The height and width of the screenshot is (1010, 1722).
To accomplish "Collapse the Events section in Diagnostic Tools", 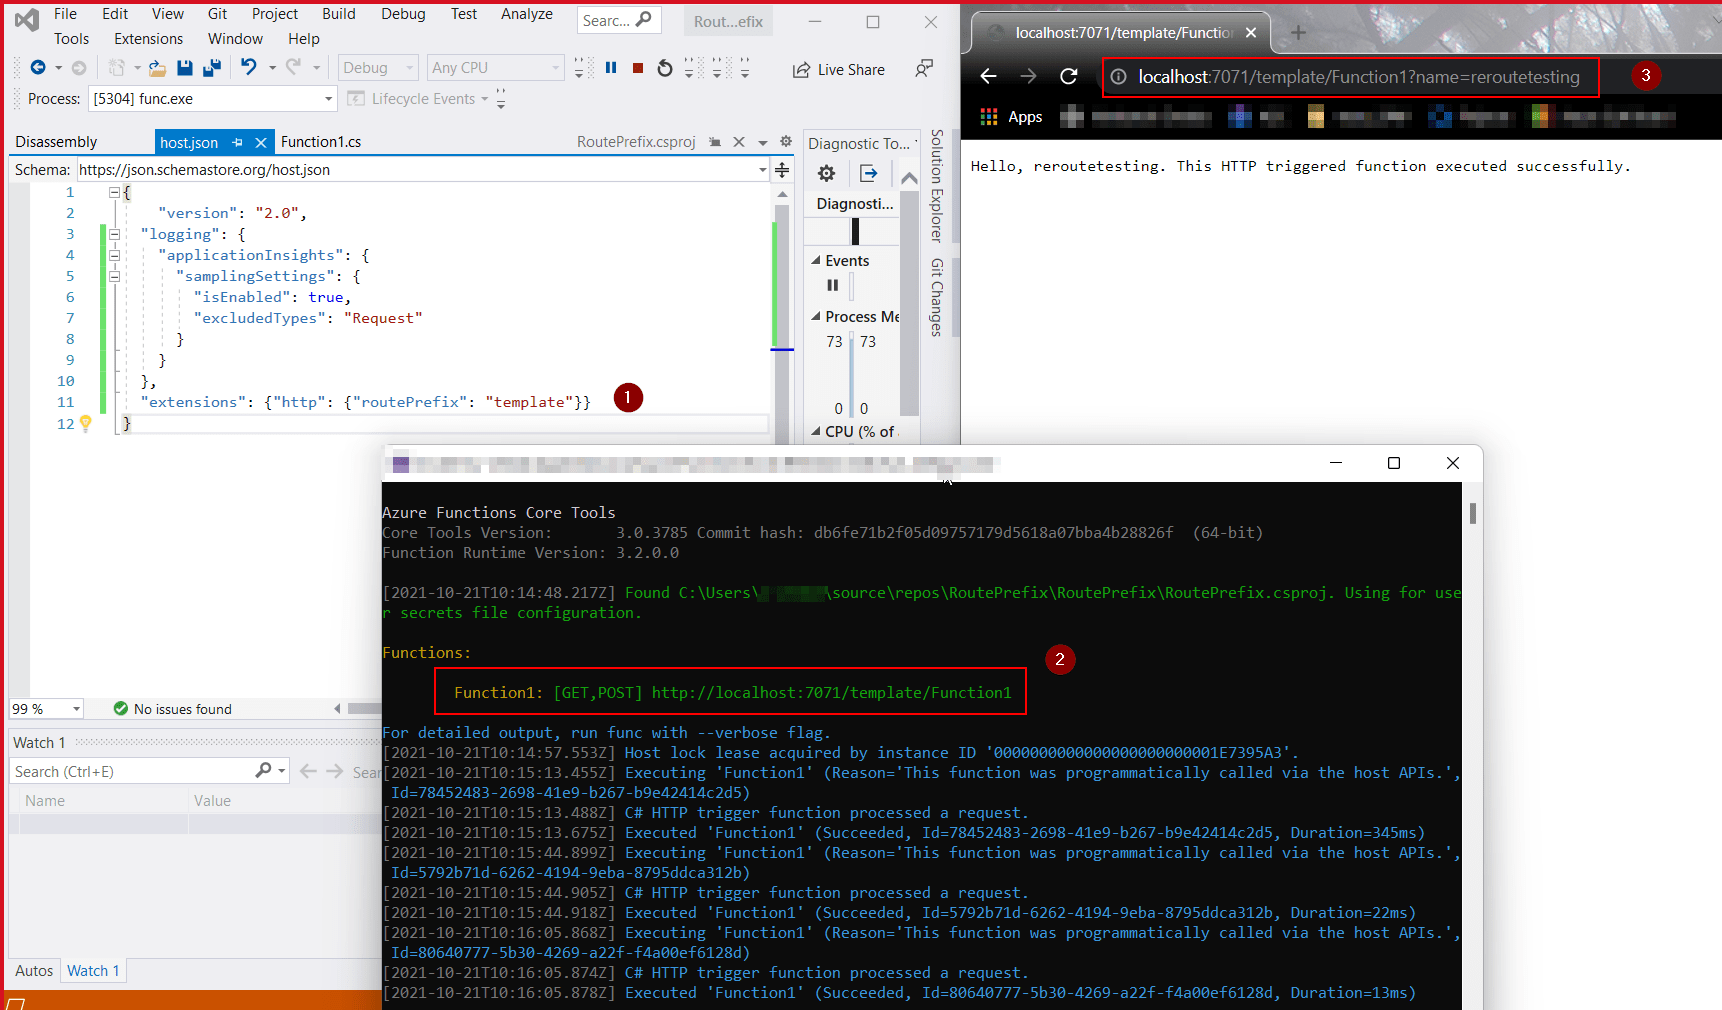I will [x=815, y=260].
